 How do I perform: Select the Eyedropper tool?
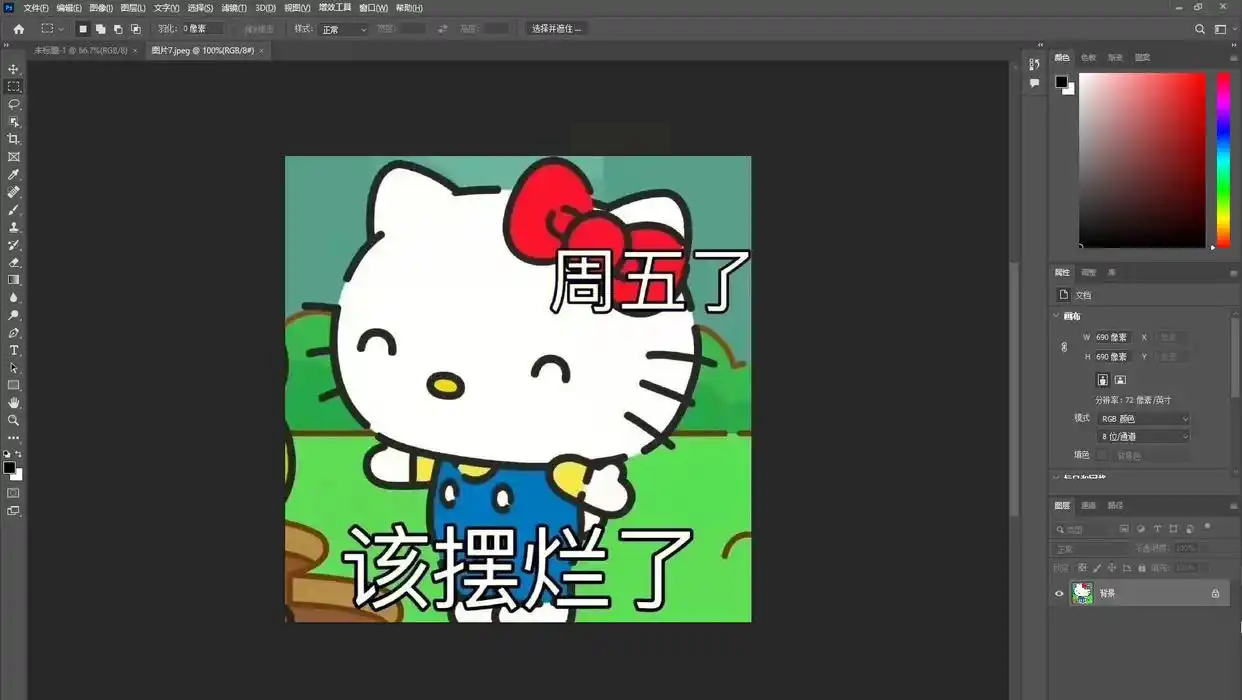[x=14, y=175]
